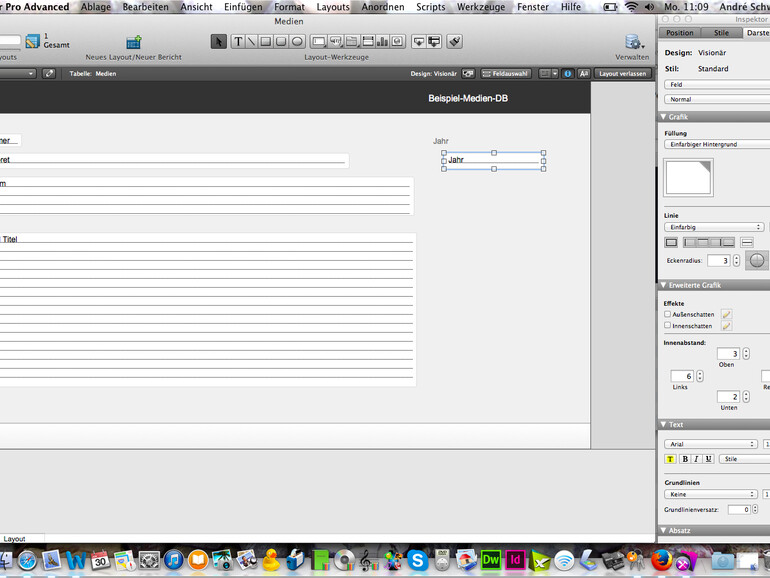Open the Grundlinien Keine dropdown
The width and height of the screenshot is (770, 578).
[x=711, y=494]
